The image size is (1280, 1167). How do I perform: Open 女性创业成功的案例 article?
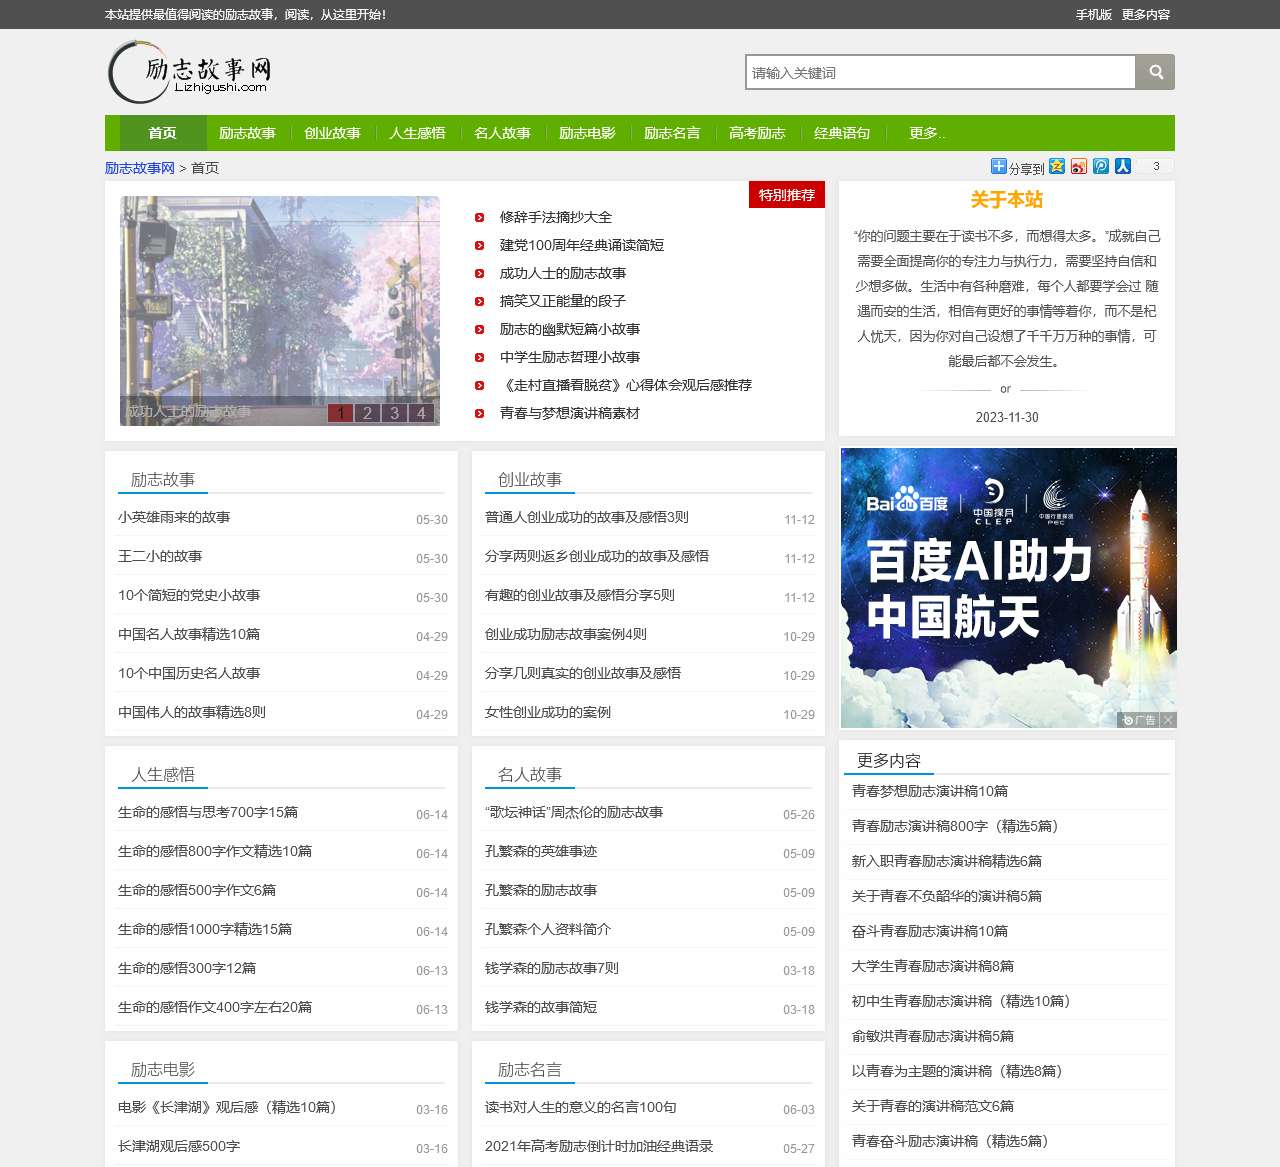(x=548, y=712)
